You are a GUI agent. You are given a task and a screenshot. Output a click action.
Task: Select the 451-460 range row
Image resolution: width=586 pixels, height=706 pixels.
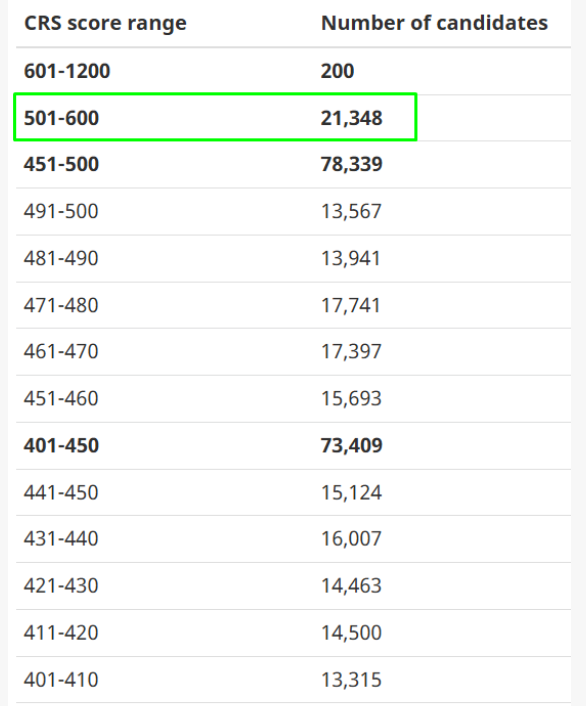[x=294, y=399]
